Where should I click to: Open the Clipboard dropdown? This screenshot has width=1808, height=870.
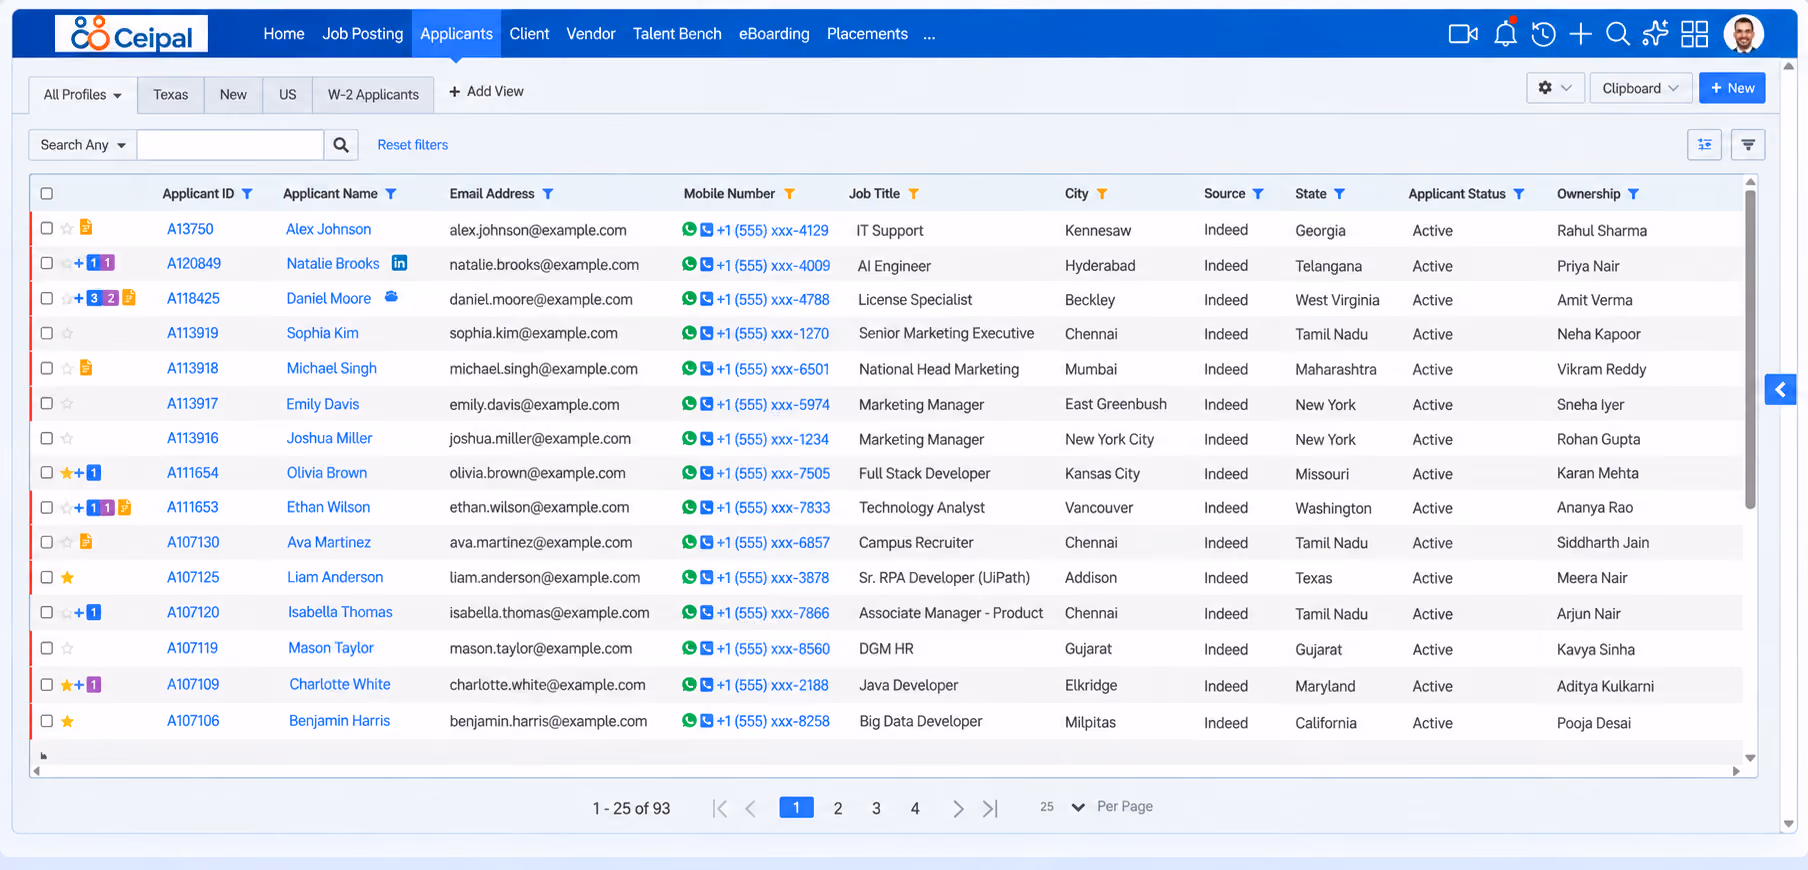[x=1640, y=88]
